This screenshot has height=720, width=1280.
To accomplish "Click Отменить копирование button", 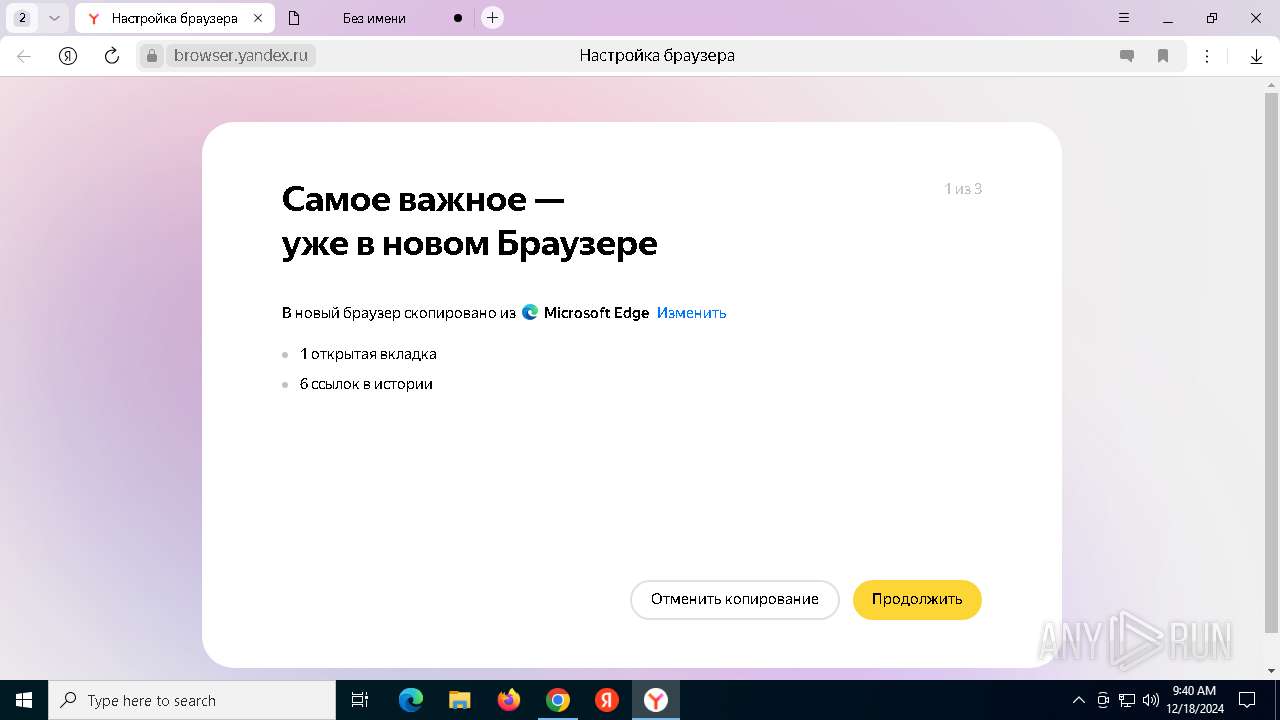I will (735, 600).
